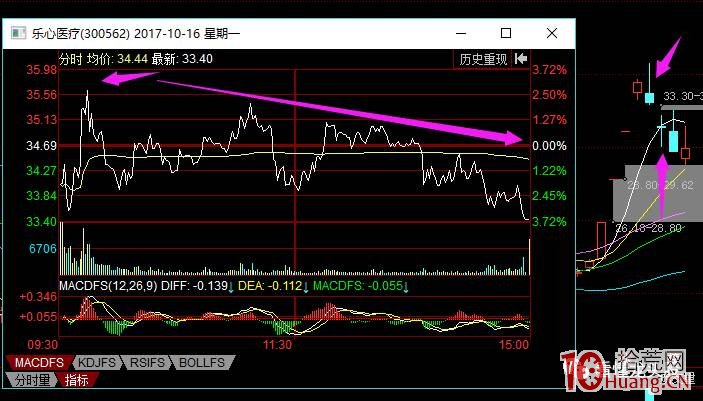
Task: Click the DIFF: -0.139 value
Action: coord(194,286)
